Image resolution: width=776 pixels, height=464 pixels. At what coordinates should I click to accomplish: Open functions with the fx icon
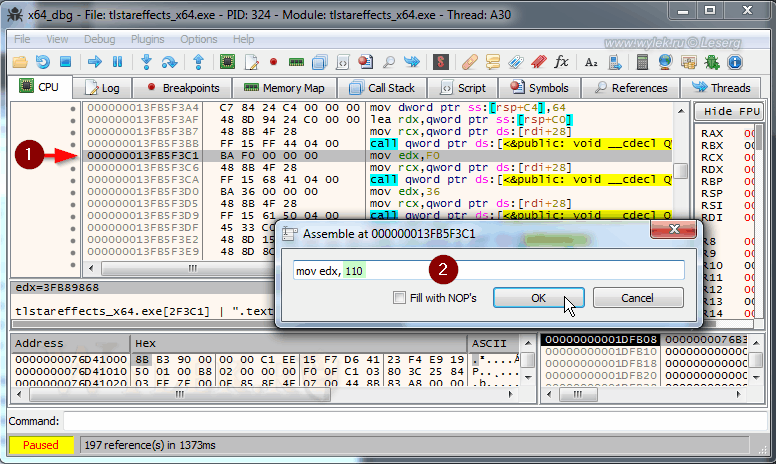click(x=561, y=62)
